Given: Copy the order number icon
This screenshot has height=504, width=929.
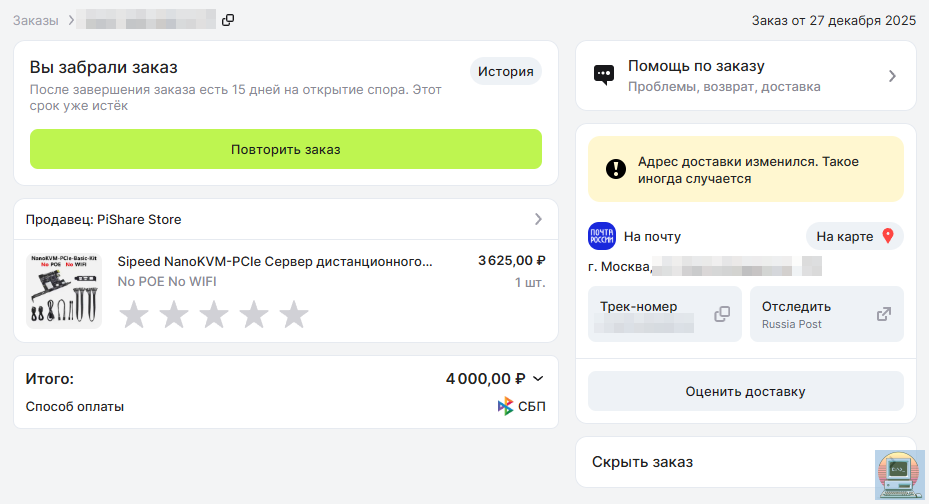Looking at the screenshot, I should click(x=228, y=20).
